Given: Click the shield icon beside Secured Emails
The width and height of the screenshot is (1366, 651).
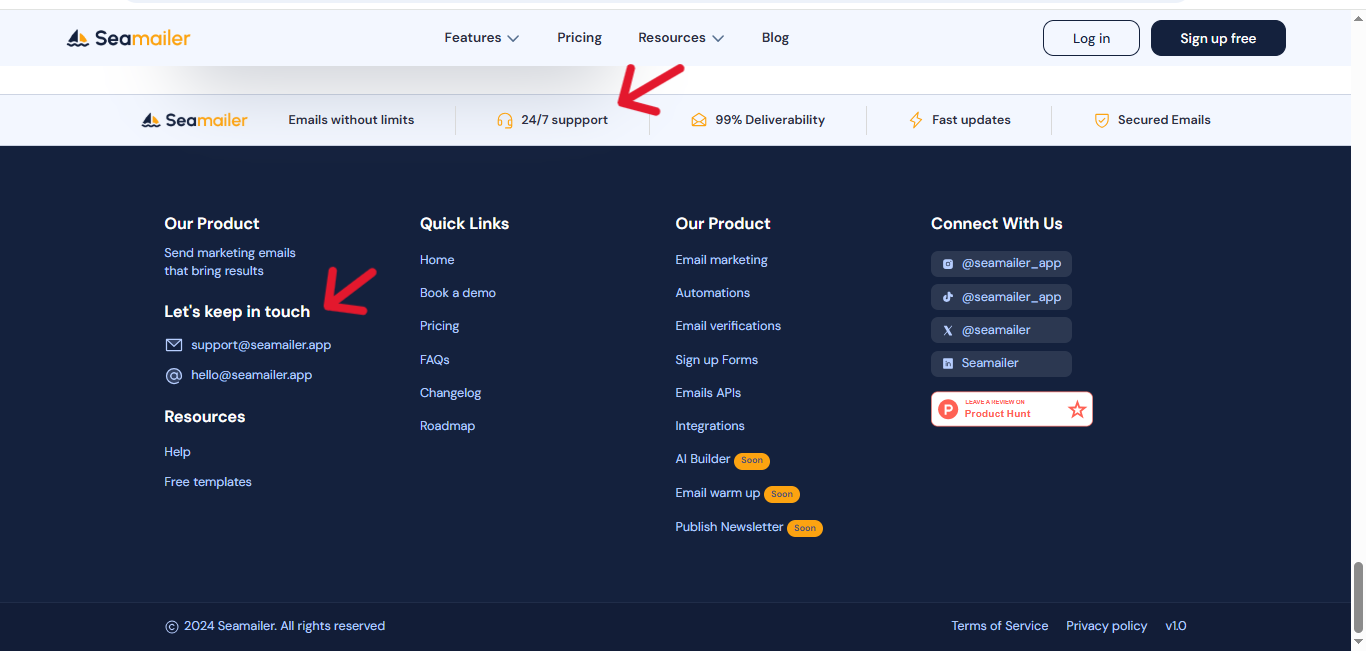Looking at the screenshot, I should point(1101,120).
